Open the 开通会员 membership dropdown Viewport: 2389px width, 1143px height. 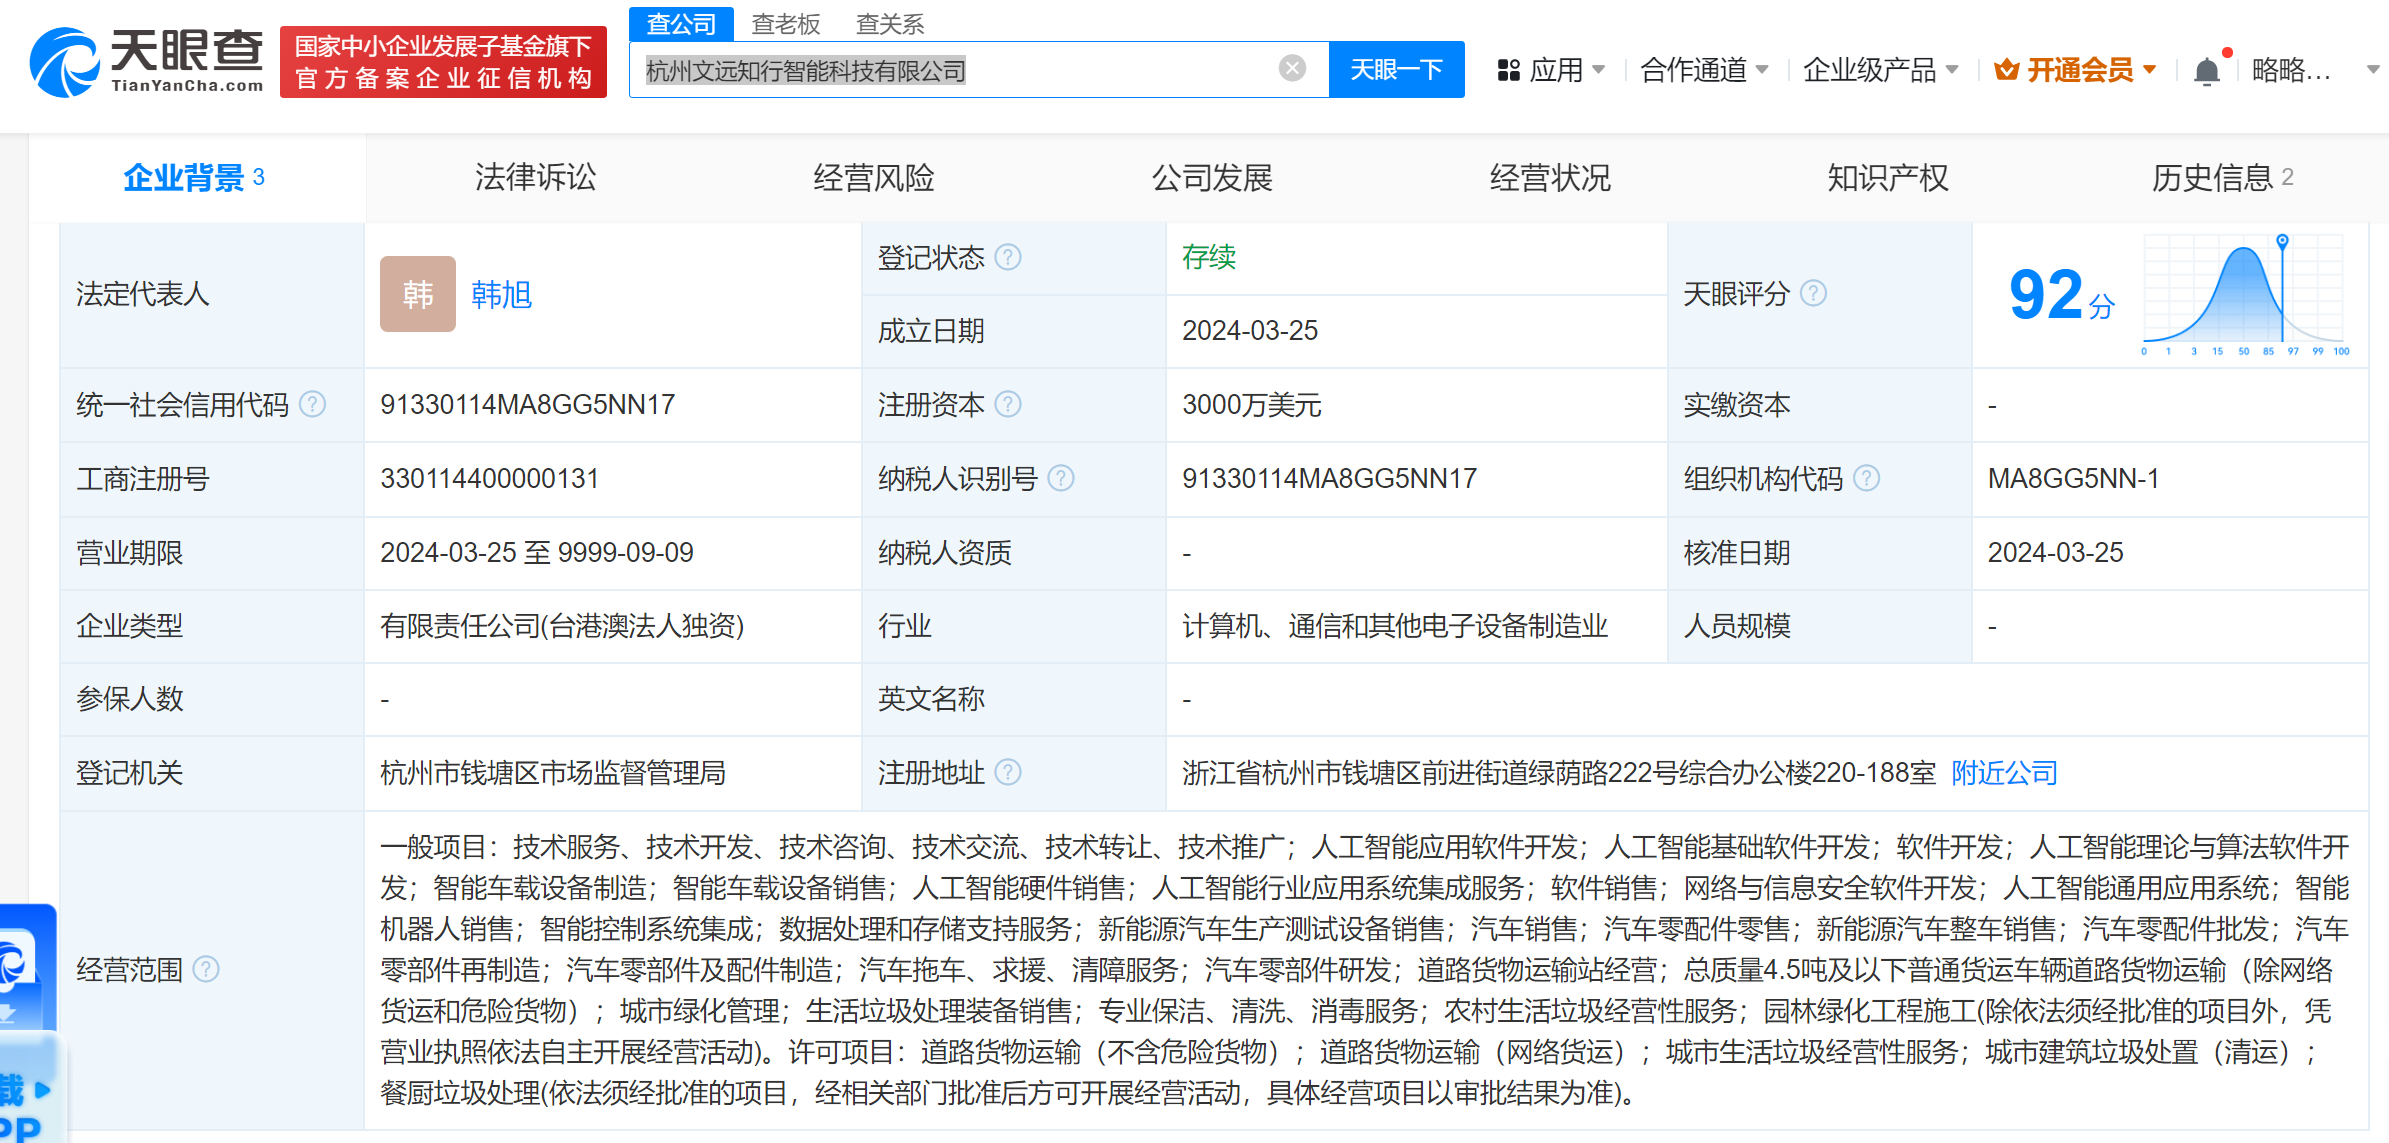tap(2075, 70)
